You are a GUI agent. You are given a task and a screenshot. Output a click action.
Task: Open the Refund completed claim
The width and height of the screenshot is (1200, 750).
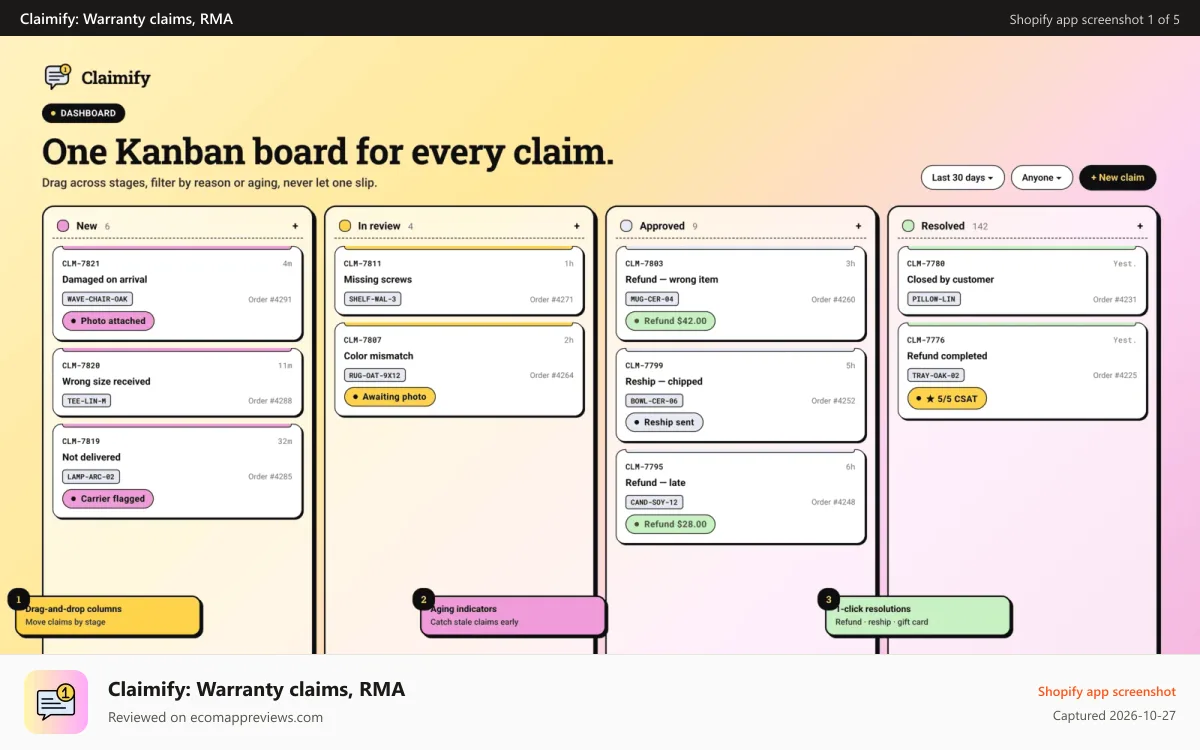[1023, 371]
